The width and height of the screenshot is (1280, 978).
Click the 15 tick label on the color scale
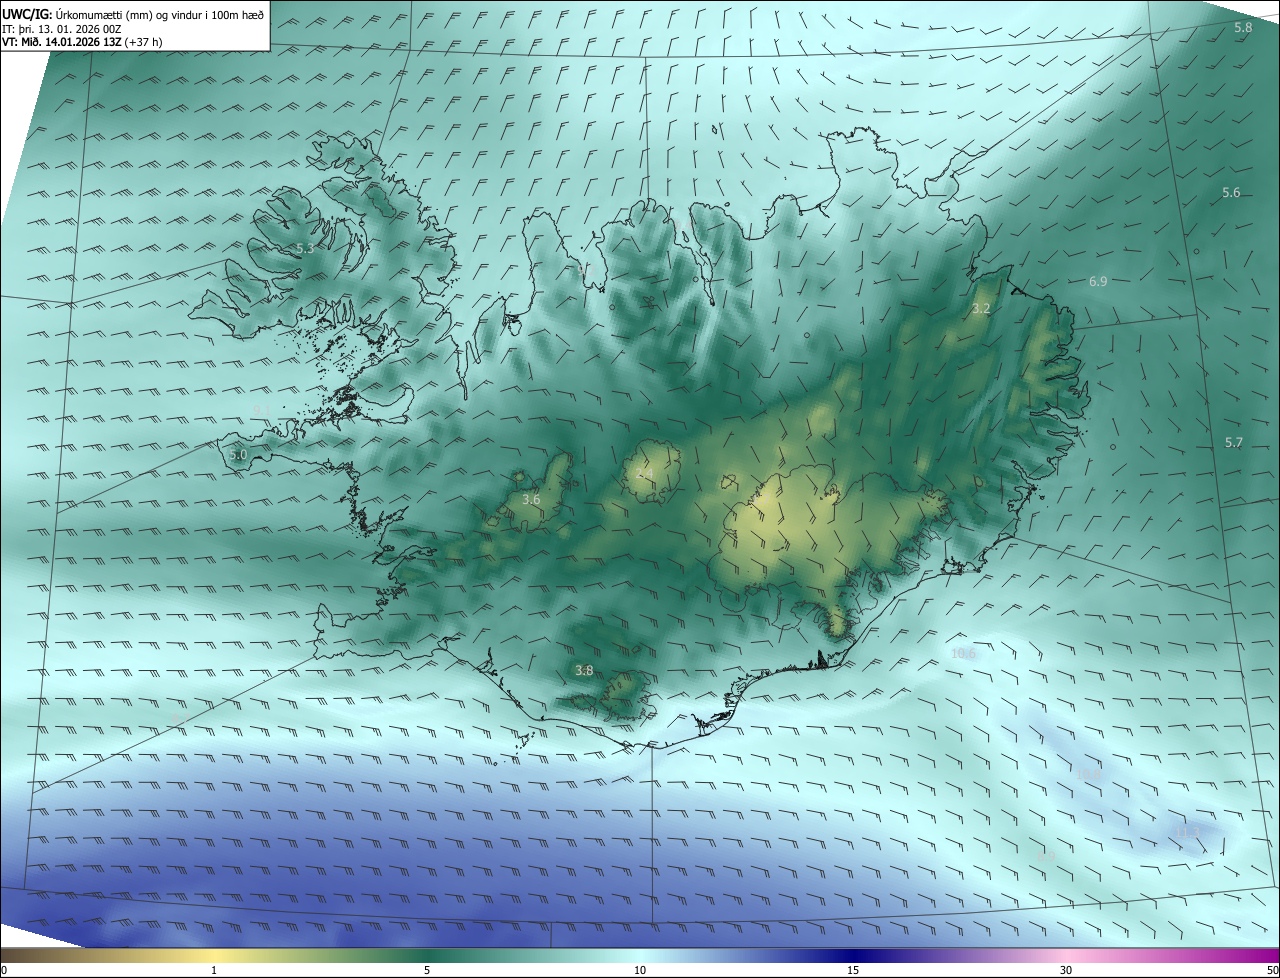pyautogui.click(x=853, y=970)
